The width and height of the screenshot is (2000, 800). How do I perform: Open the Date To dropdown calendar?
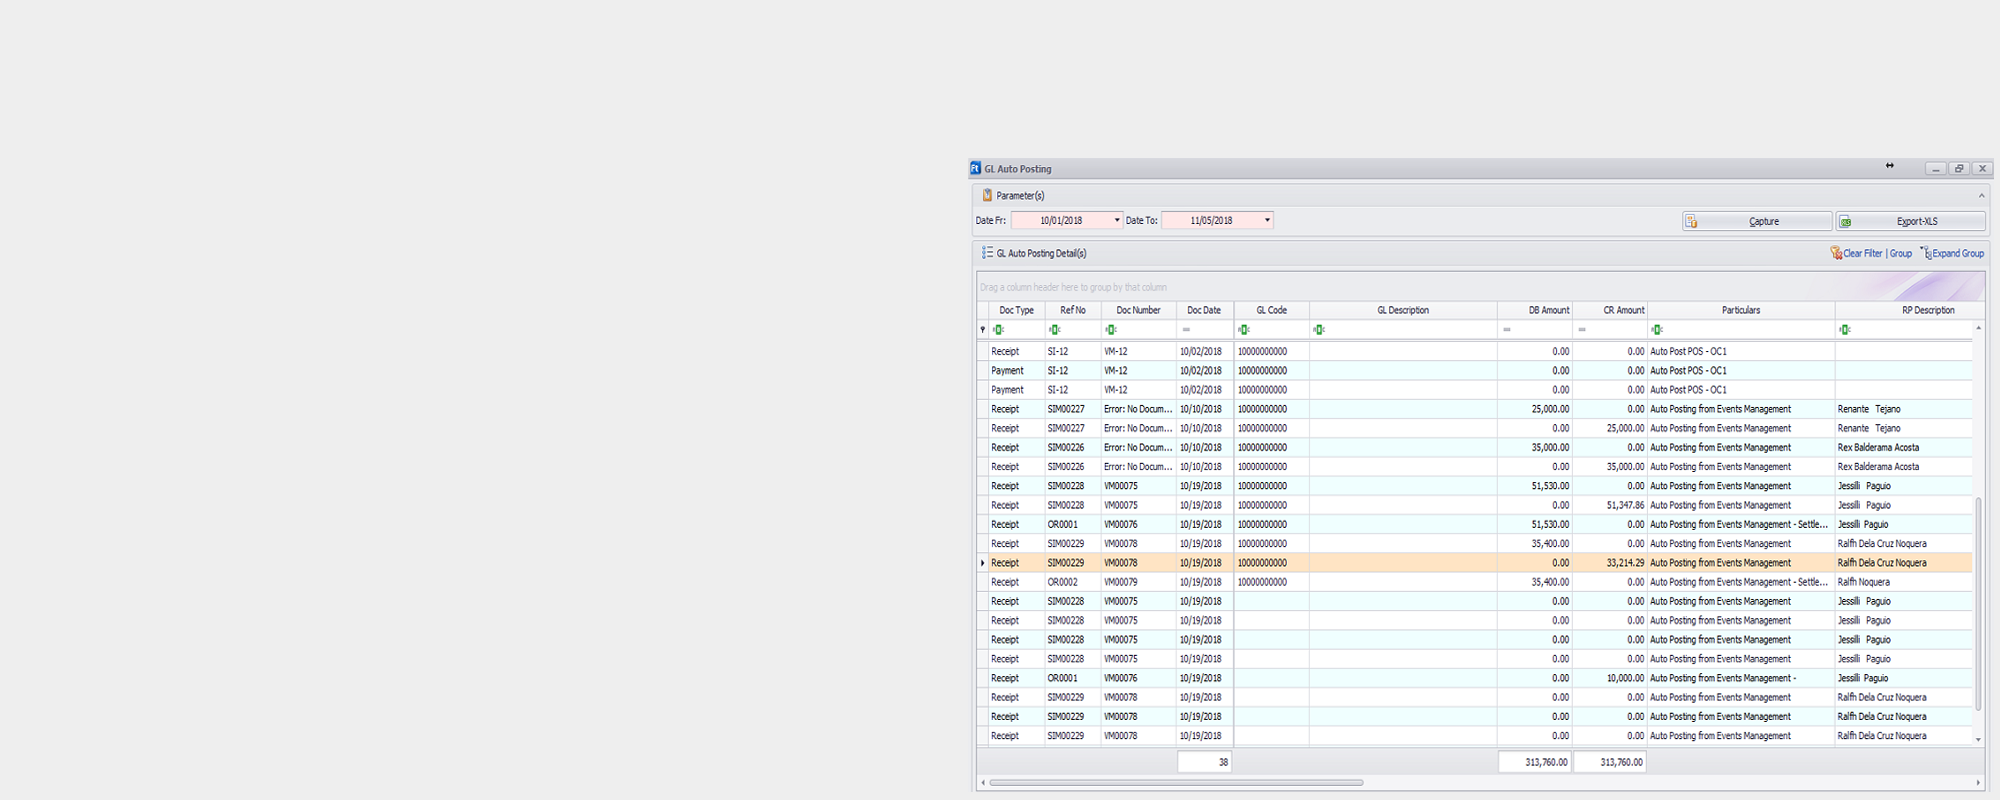point(1267,220)
